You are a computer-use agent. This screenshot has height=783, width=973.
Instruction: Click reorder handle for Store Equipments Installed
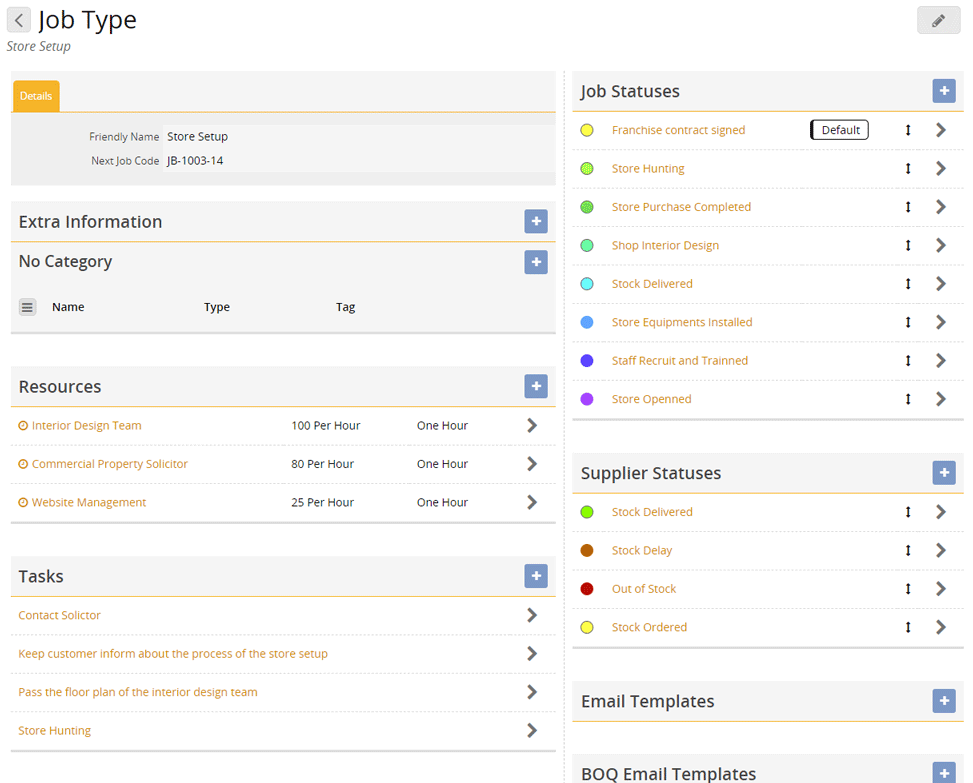tap(908, 323)
